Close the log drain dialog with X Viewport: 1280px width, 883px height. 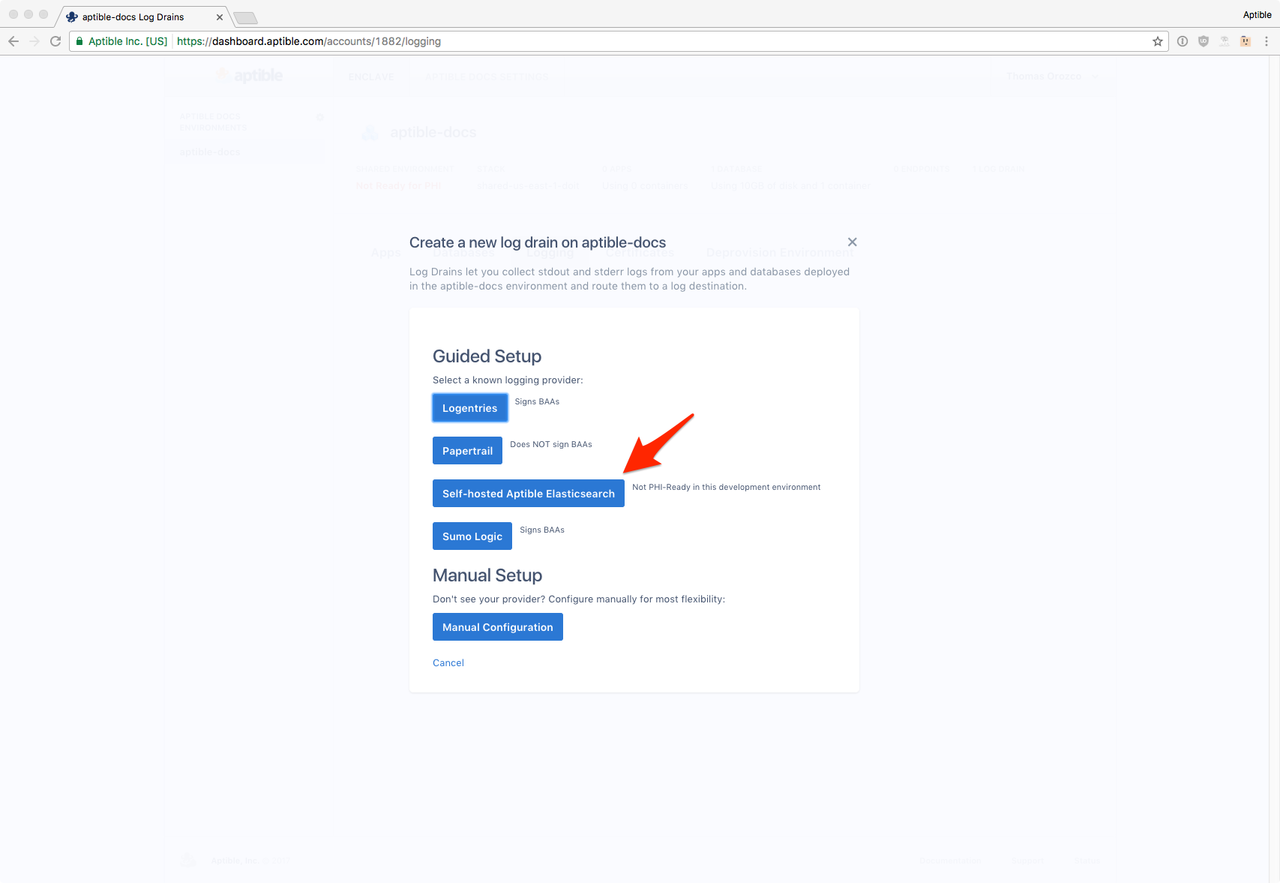tap(852, 242)
